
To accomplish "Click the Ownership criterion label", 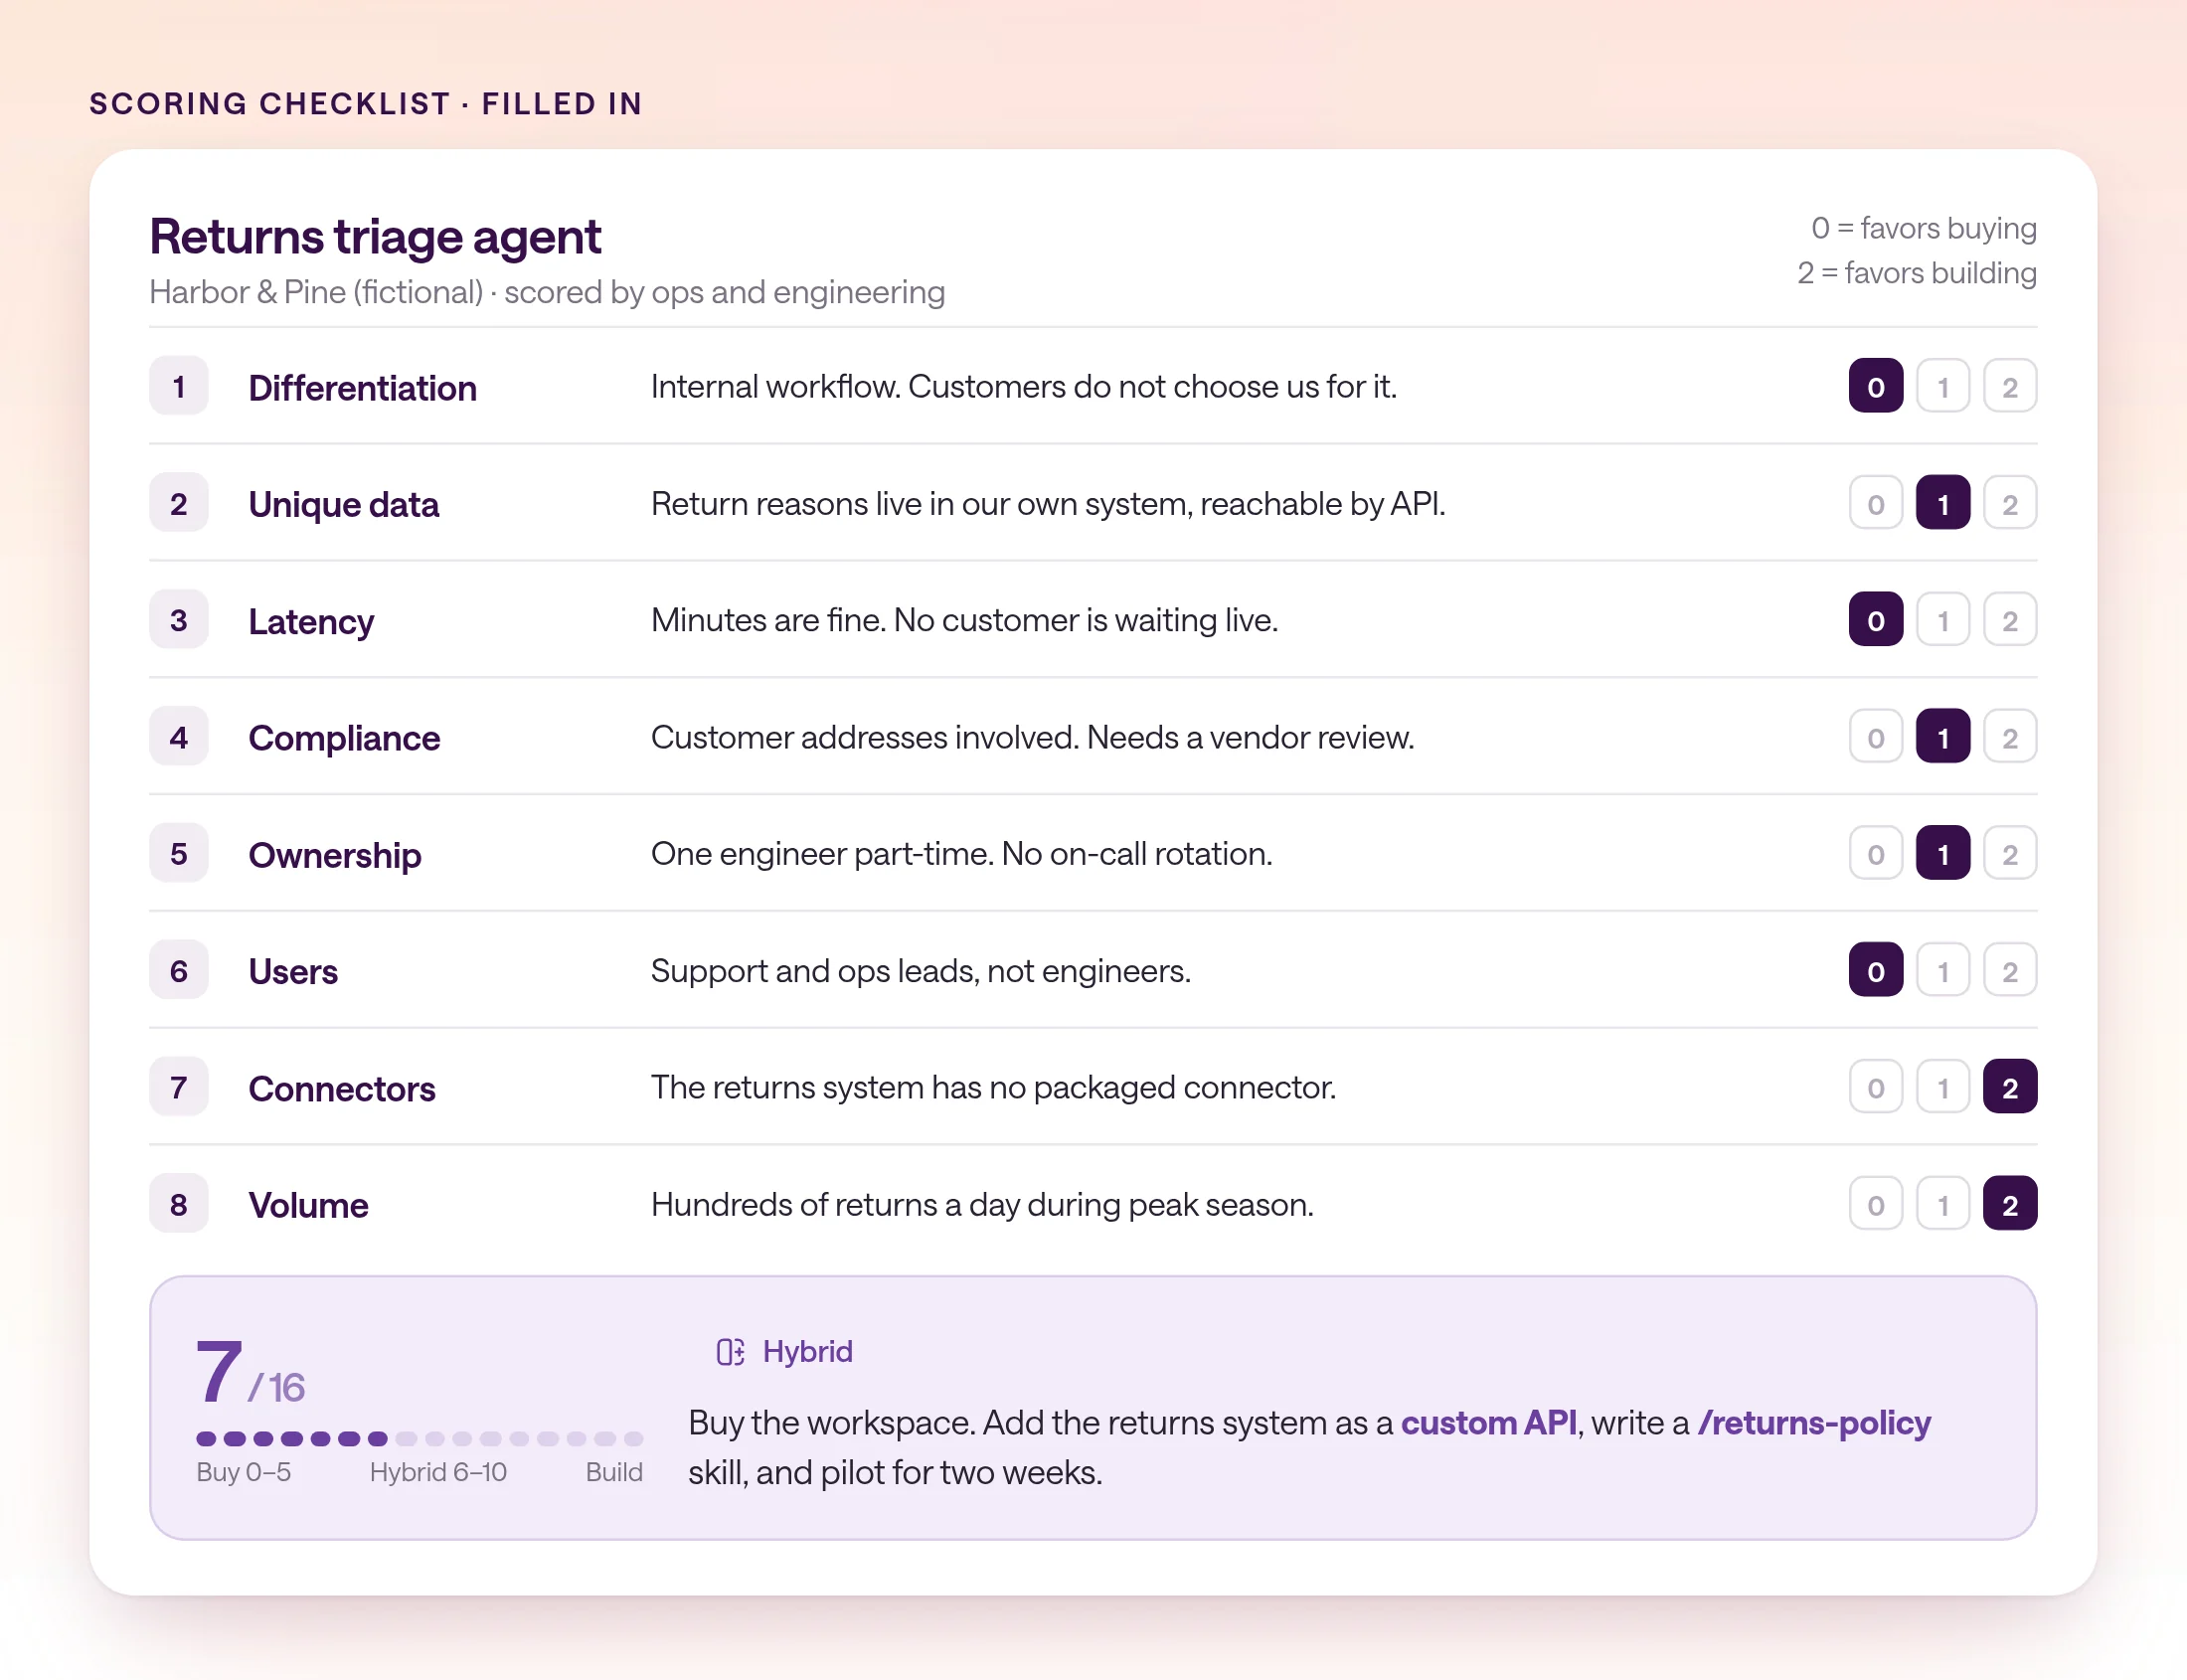I will [x=335, y=855].
